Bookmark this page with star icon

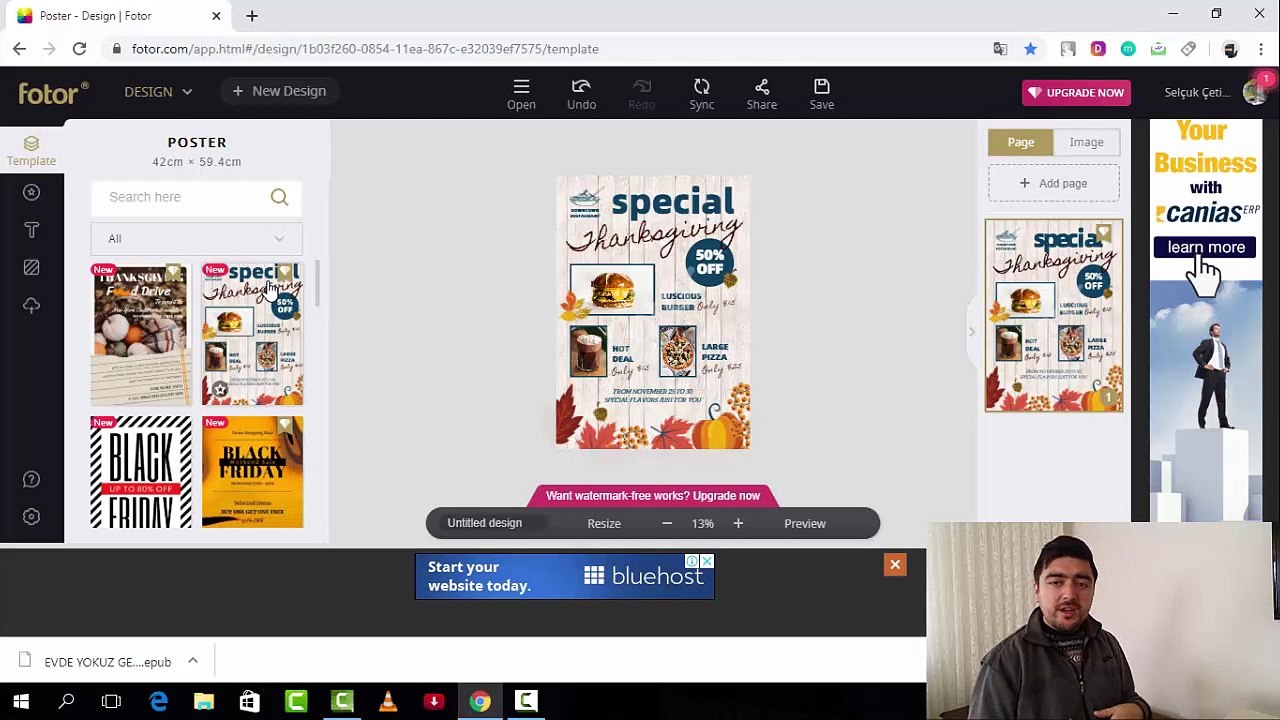tap(1030, 49)
